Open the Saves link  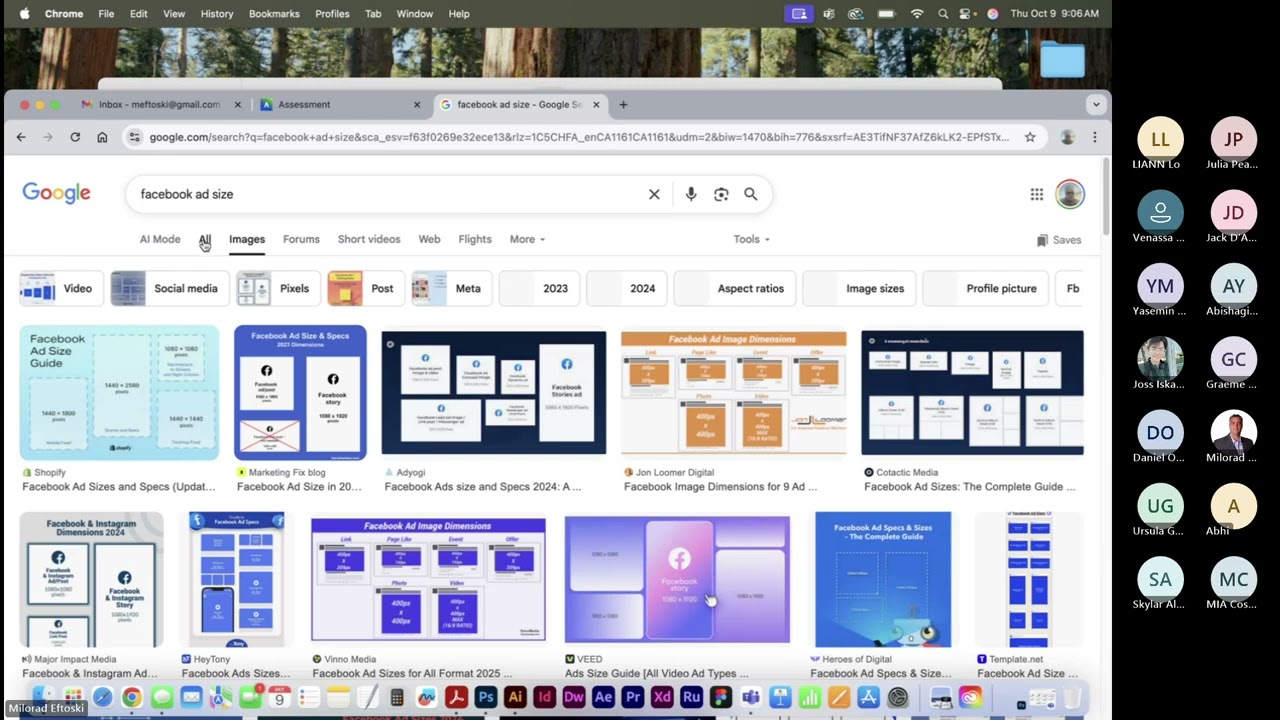point(1059,240)
